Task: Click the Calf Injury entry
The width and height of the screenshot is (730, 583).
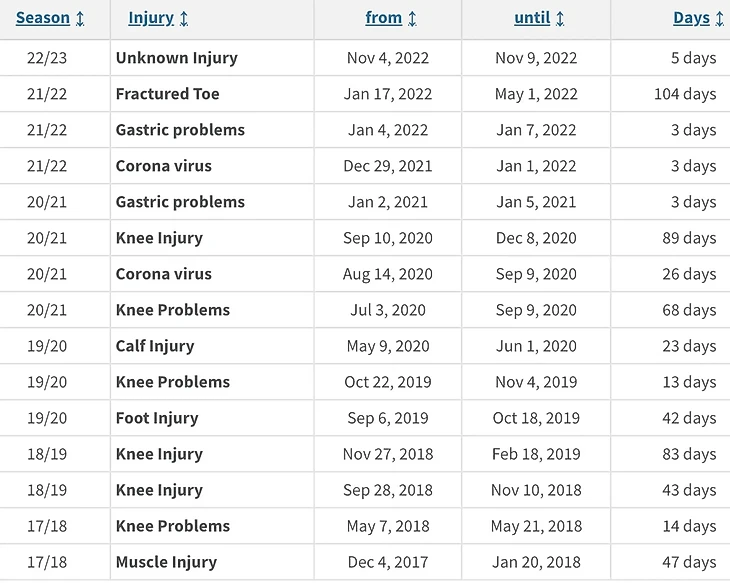Action: coord(155,346)
